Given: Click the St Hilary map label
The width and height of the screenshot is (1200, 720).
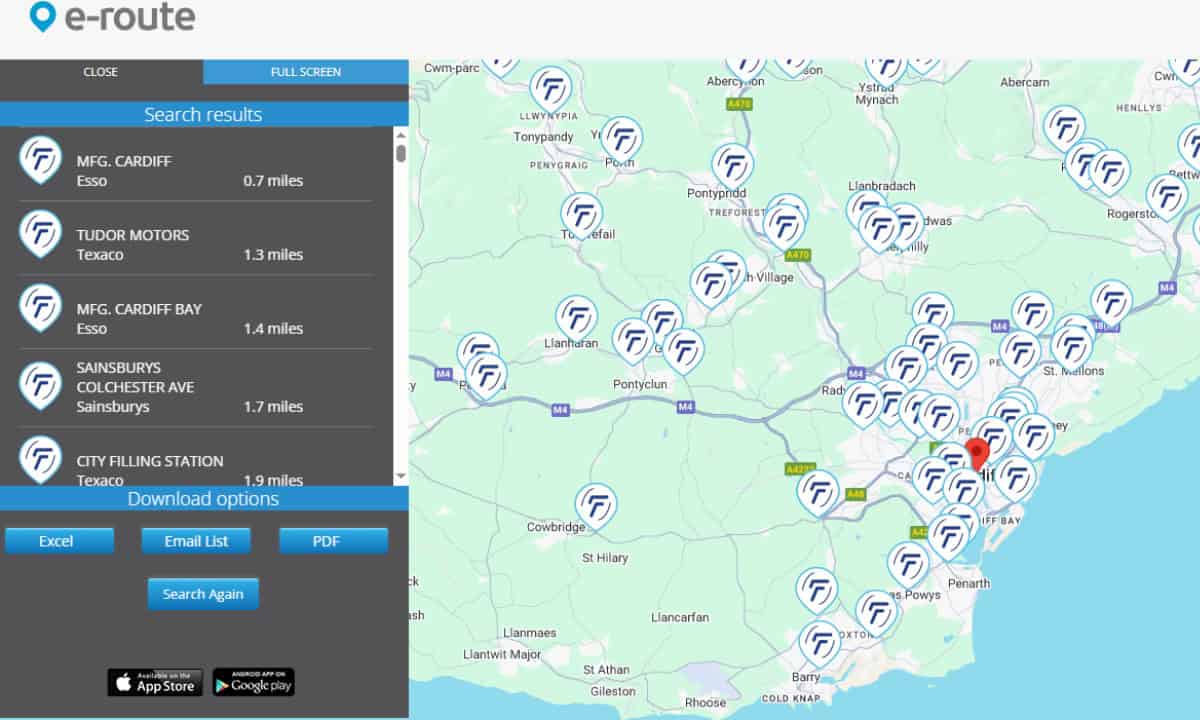Looking at the screenshot, I should click(605, 558).
